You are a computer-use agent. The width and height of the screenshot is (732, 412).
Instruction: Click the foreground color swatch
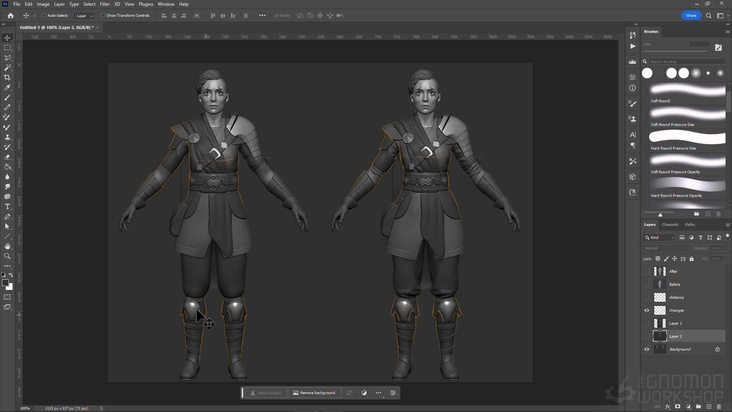tap(6, 283)
